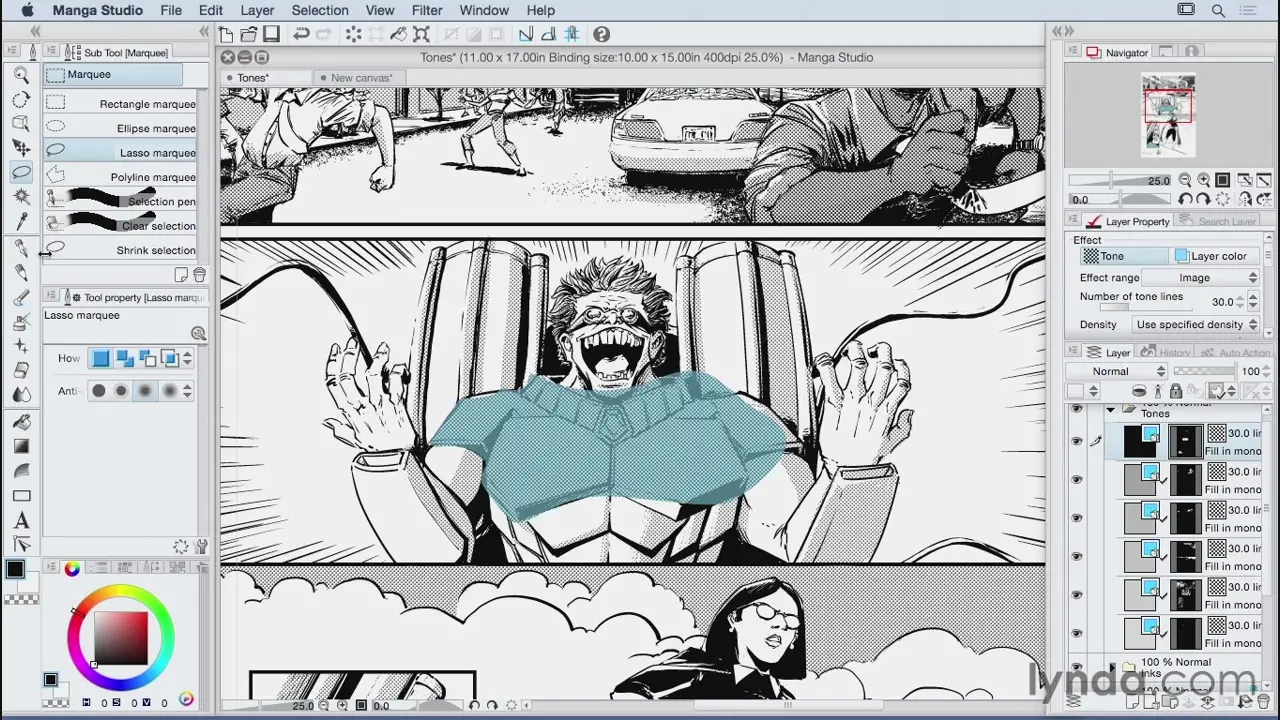Toggle visibility of the selected top tone layer

pyautogui.click(x=1077, y=441)
